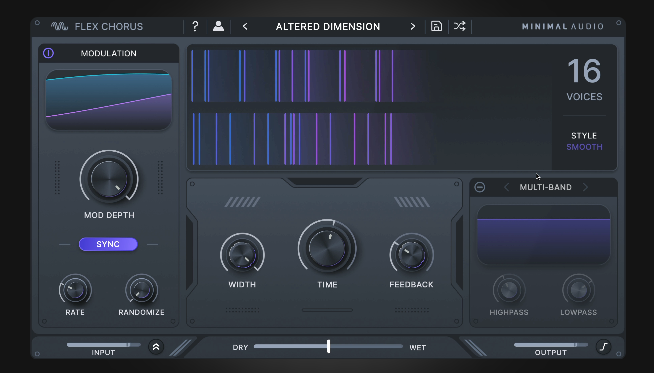The image size is (654, 373).
Task: Click the MODULATION header text
Action: pyautogui.click(x=108, y=53)
